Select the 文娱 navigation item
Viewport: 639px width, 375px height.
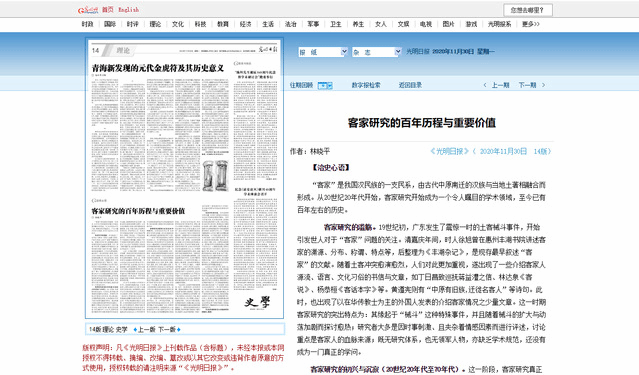pyautogui.click(x=403, y=24)
